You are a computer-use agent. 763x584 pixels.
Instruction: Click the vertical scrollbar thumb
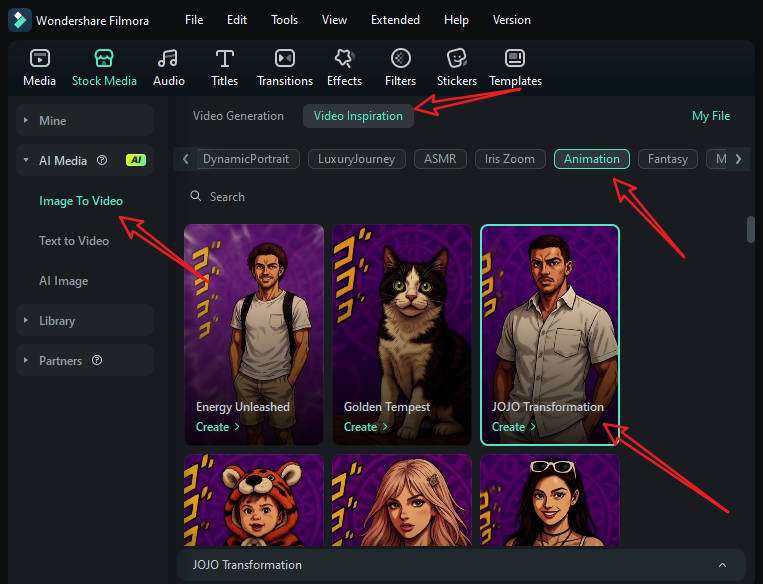[x=750, y=230]
